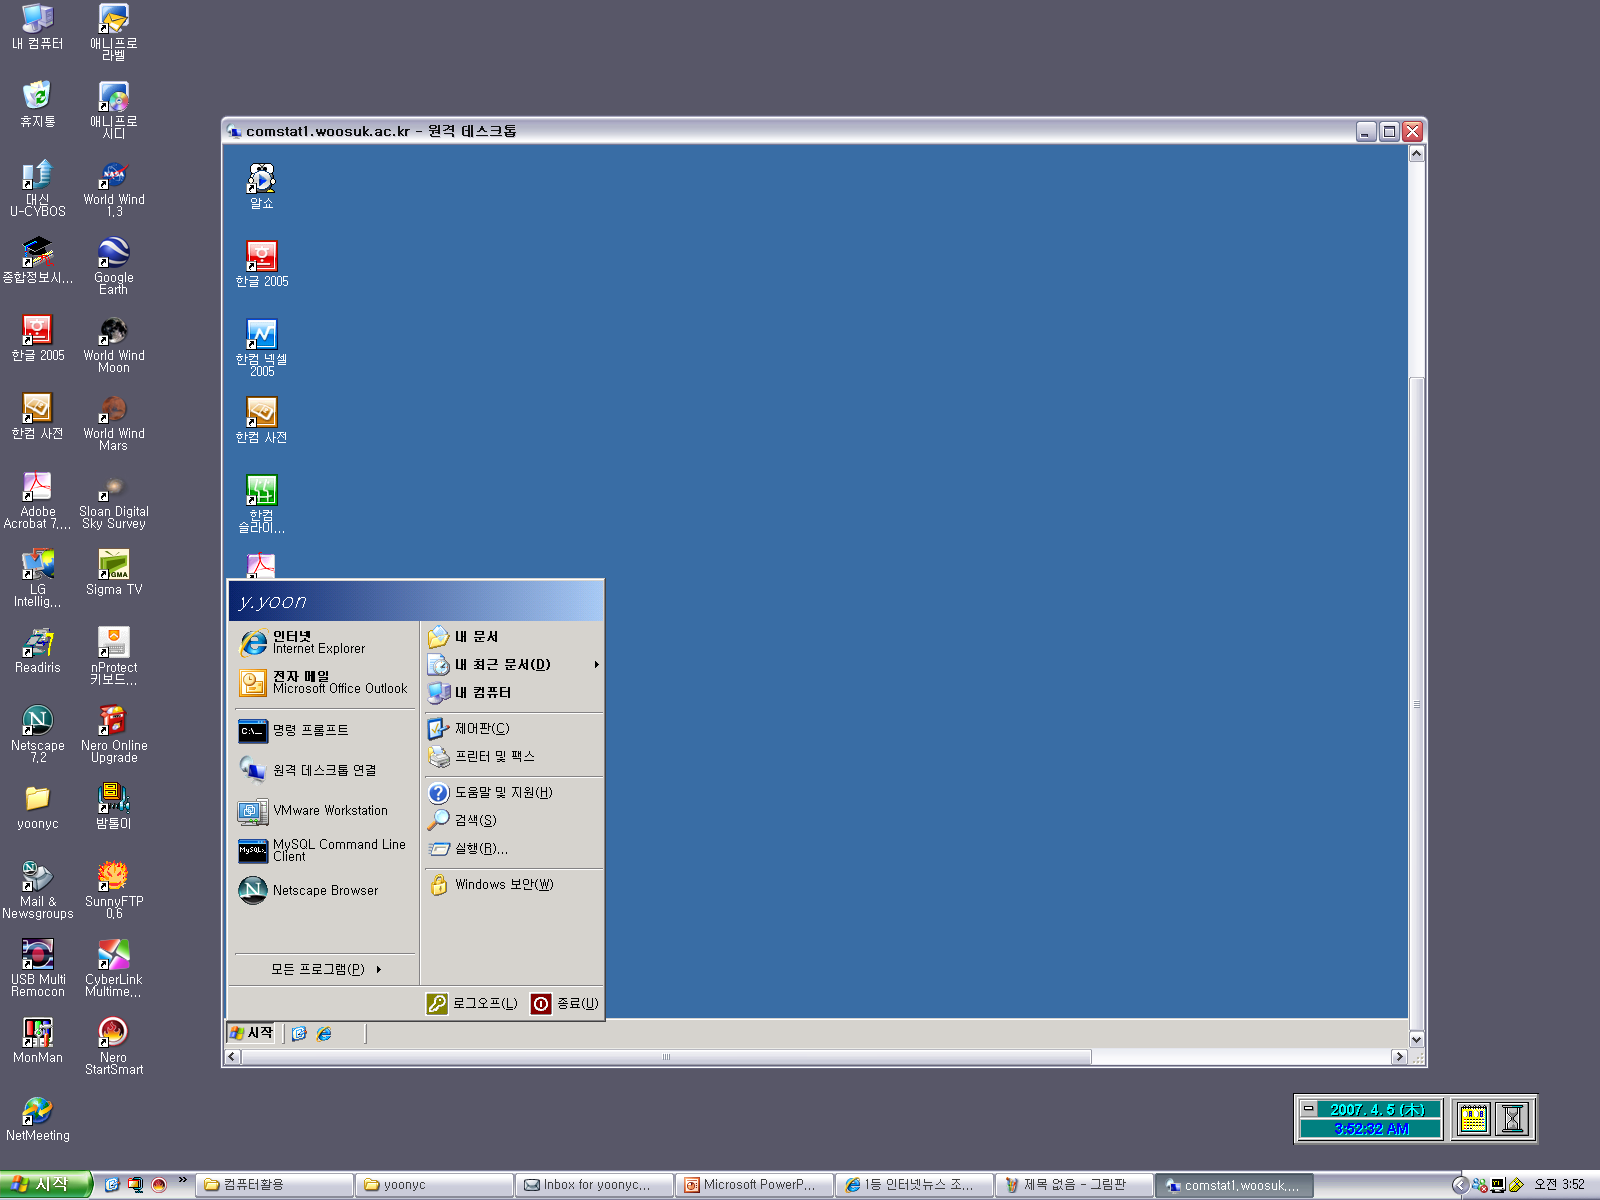Launch USB Multi Remocon shortcut
Viewport: 1600px width, 1200px height.
(x=38, y=968)
